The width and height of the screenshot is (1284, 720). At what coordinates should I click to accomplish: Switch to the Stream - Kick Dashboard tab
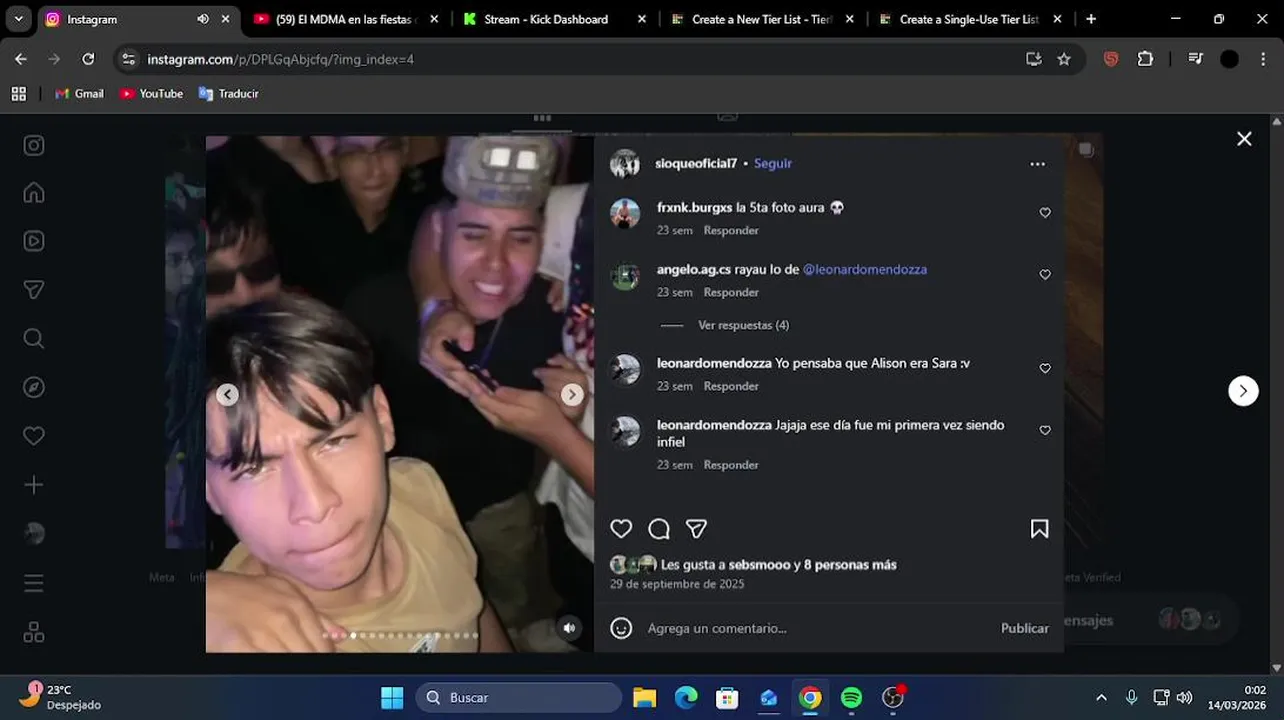(x=555, y=19)
